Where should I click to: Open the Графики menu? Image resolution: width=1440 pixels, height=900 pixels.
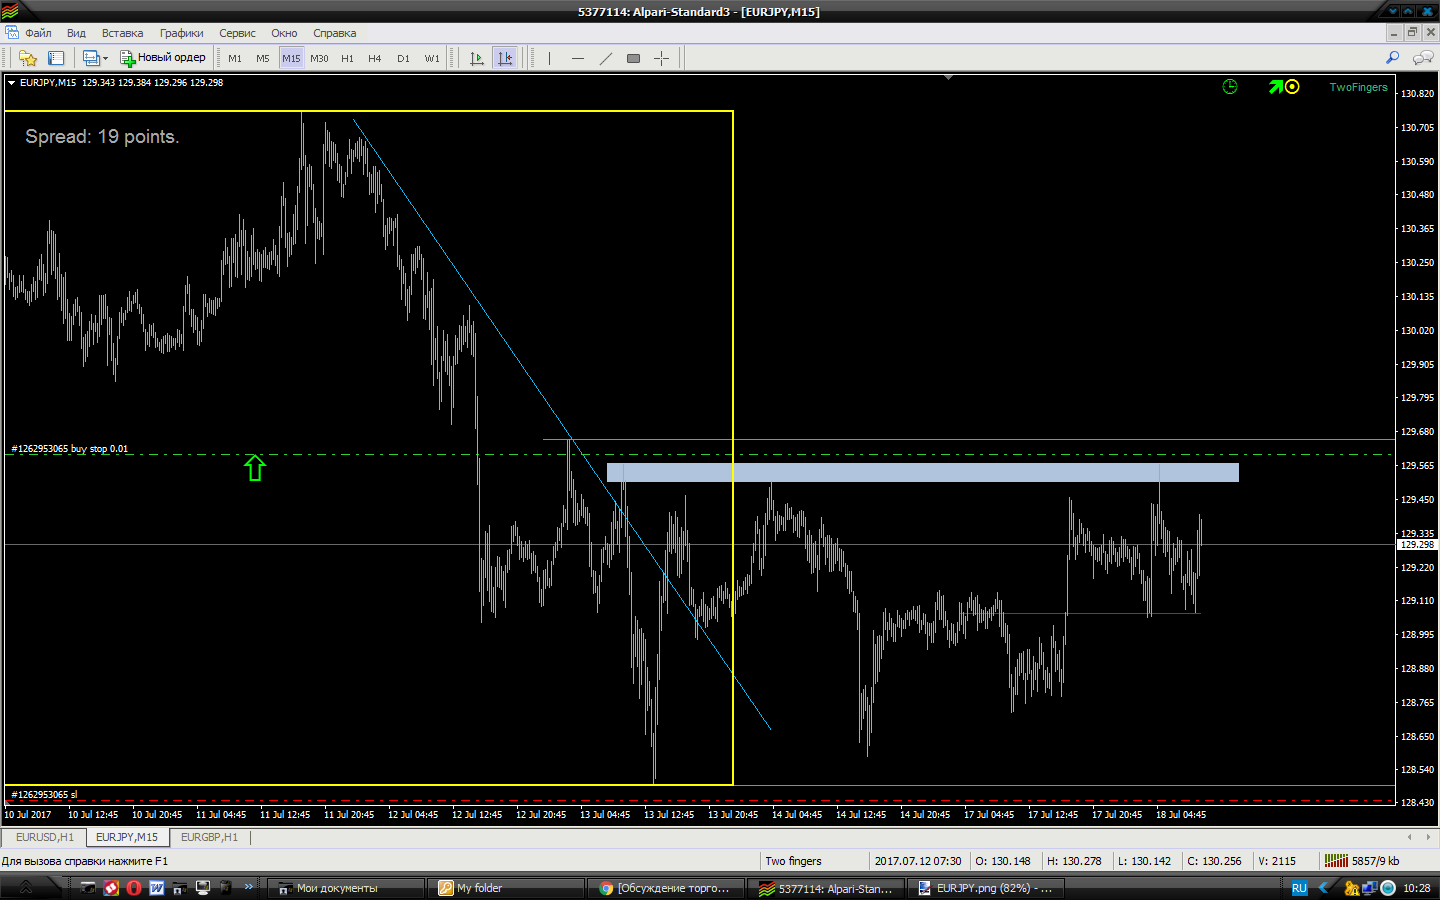[x=181, y=33]
